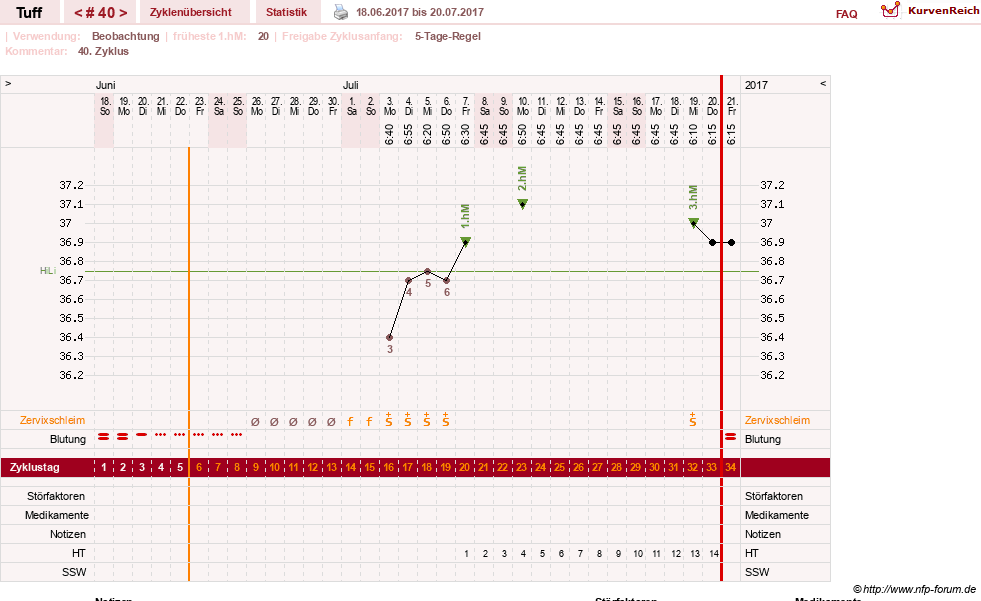Click the left SSW row label
The image size is (981, 601).
click(x=74, y=572)
